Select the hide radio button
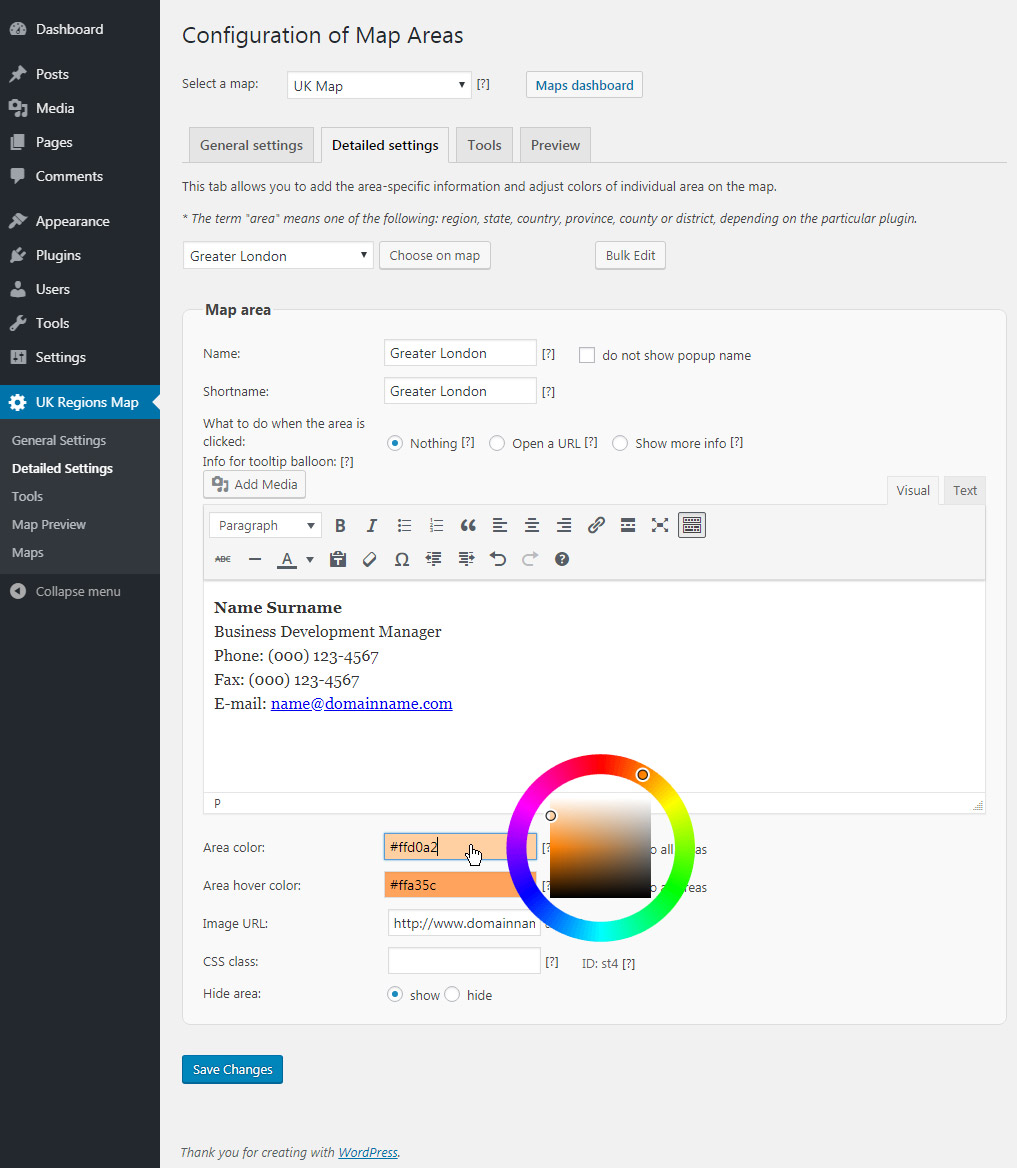The image size is (1017, 1168). pyautogui.click(x=452, y=995)
